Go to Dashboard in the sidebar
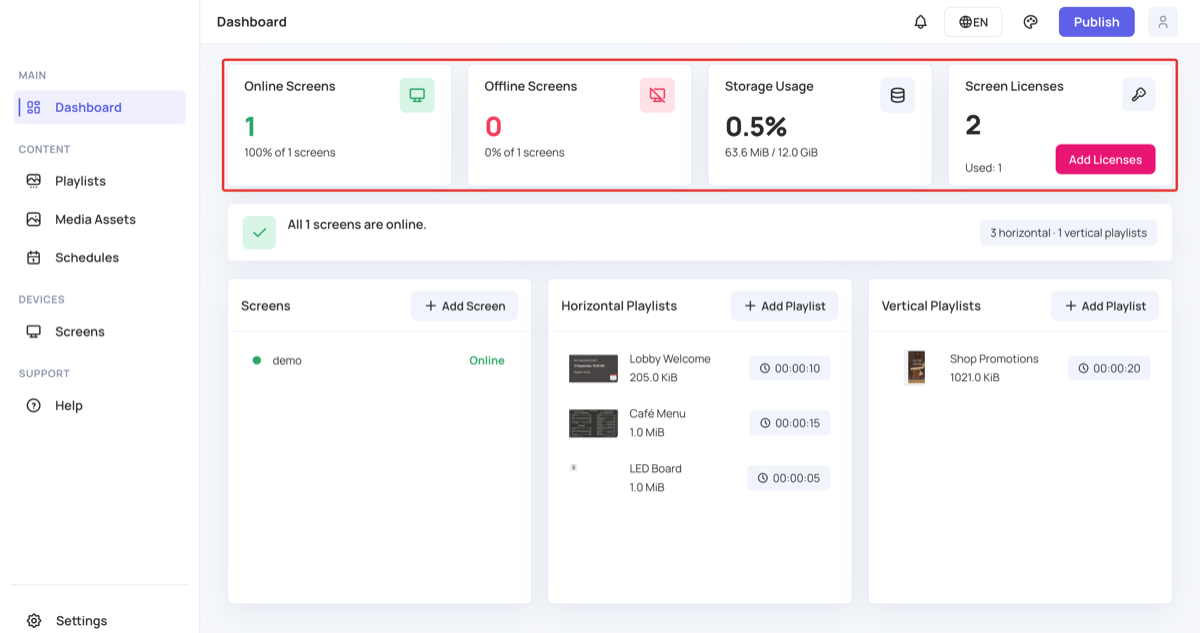This screenshot has height=633, width=1200. coord(100,107)
